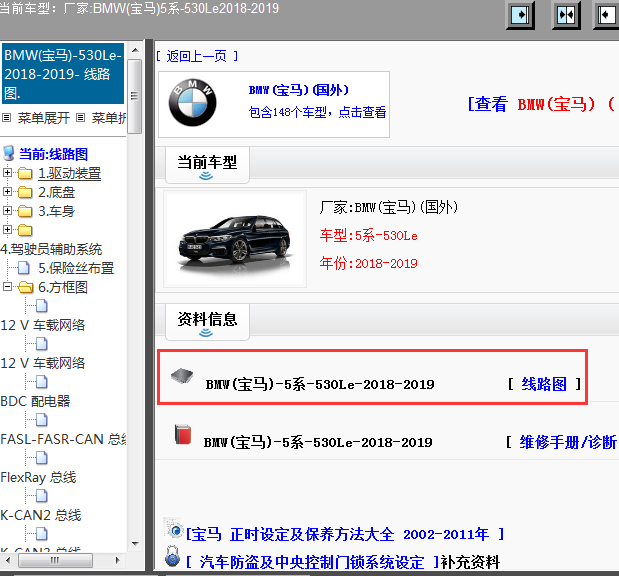This screenshot has width=619, height=576.
Task: Select 4.驾驶员辅助系统 in the tree
Action: (x=51, y=249)
